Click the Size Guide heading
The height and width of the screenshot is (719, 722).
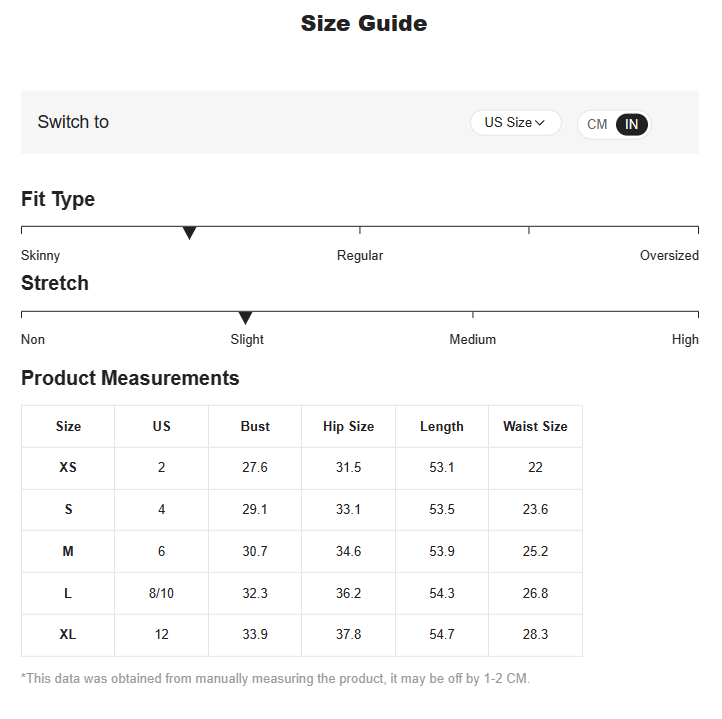click(364, 23)
